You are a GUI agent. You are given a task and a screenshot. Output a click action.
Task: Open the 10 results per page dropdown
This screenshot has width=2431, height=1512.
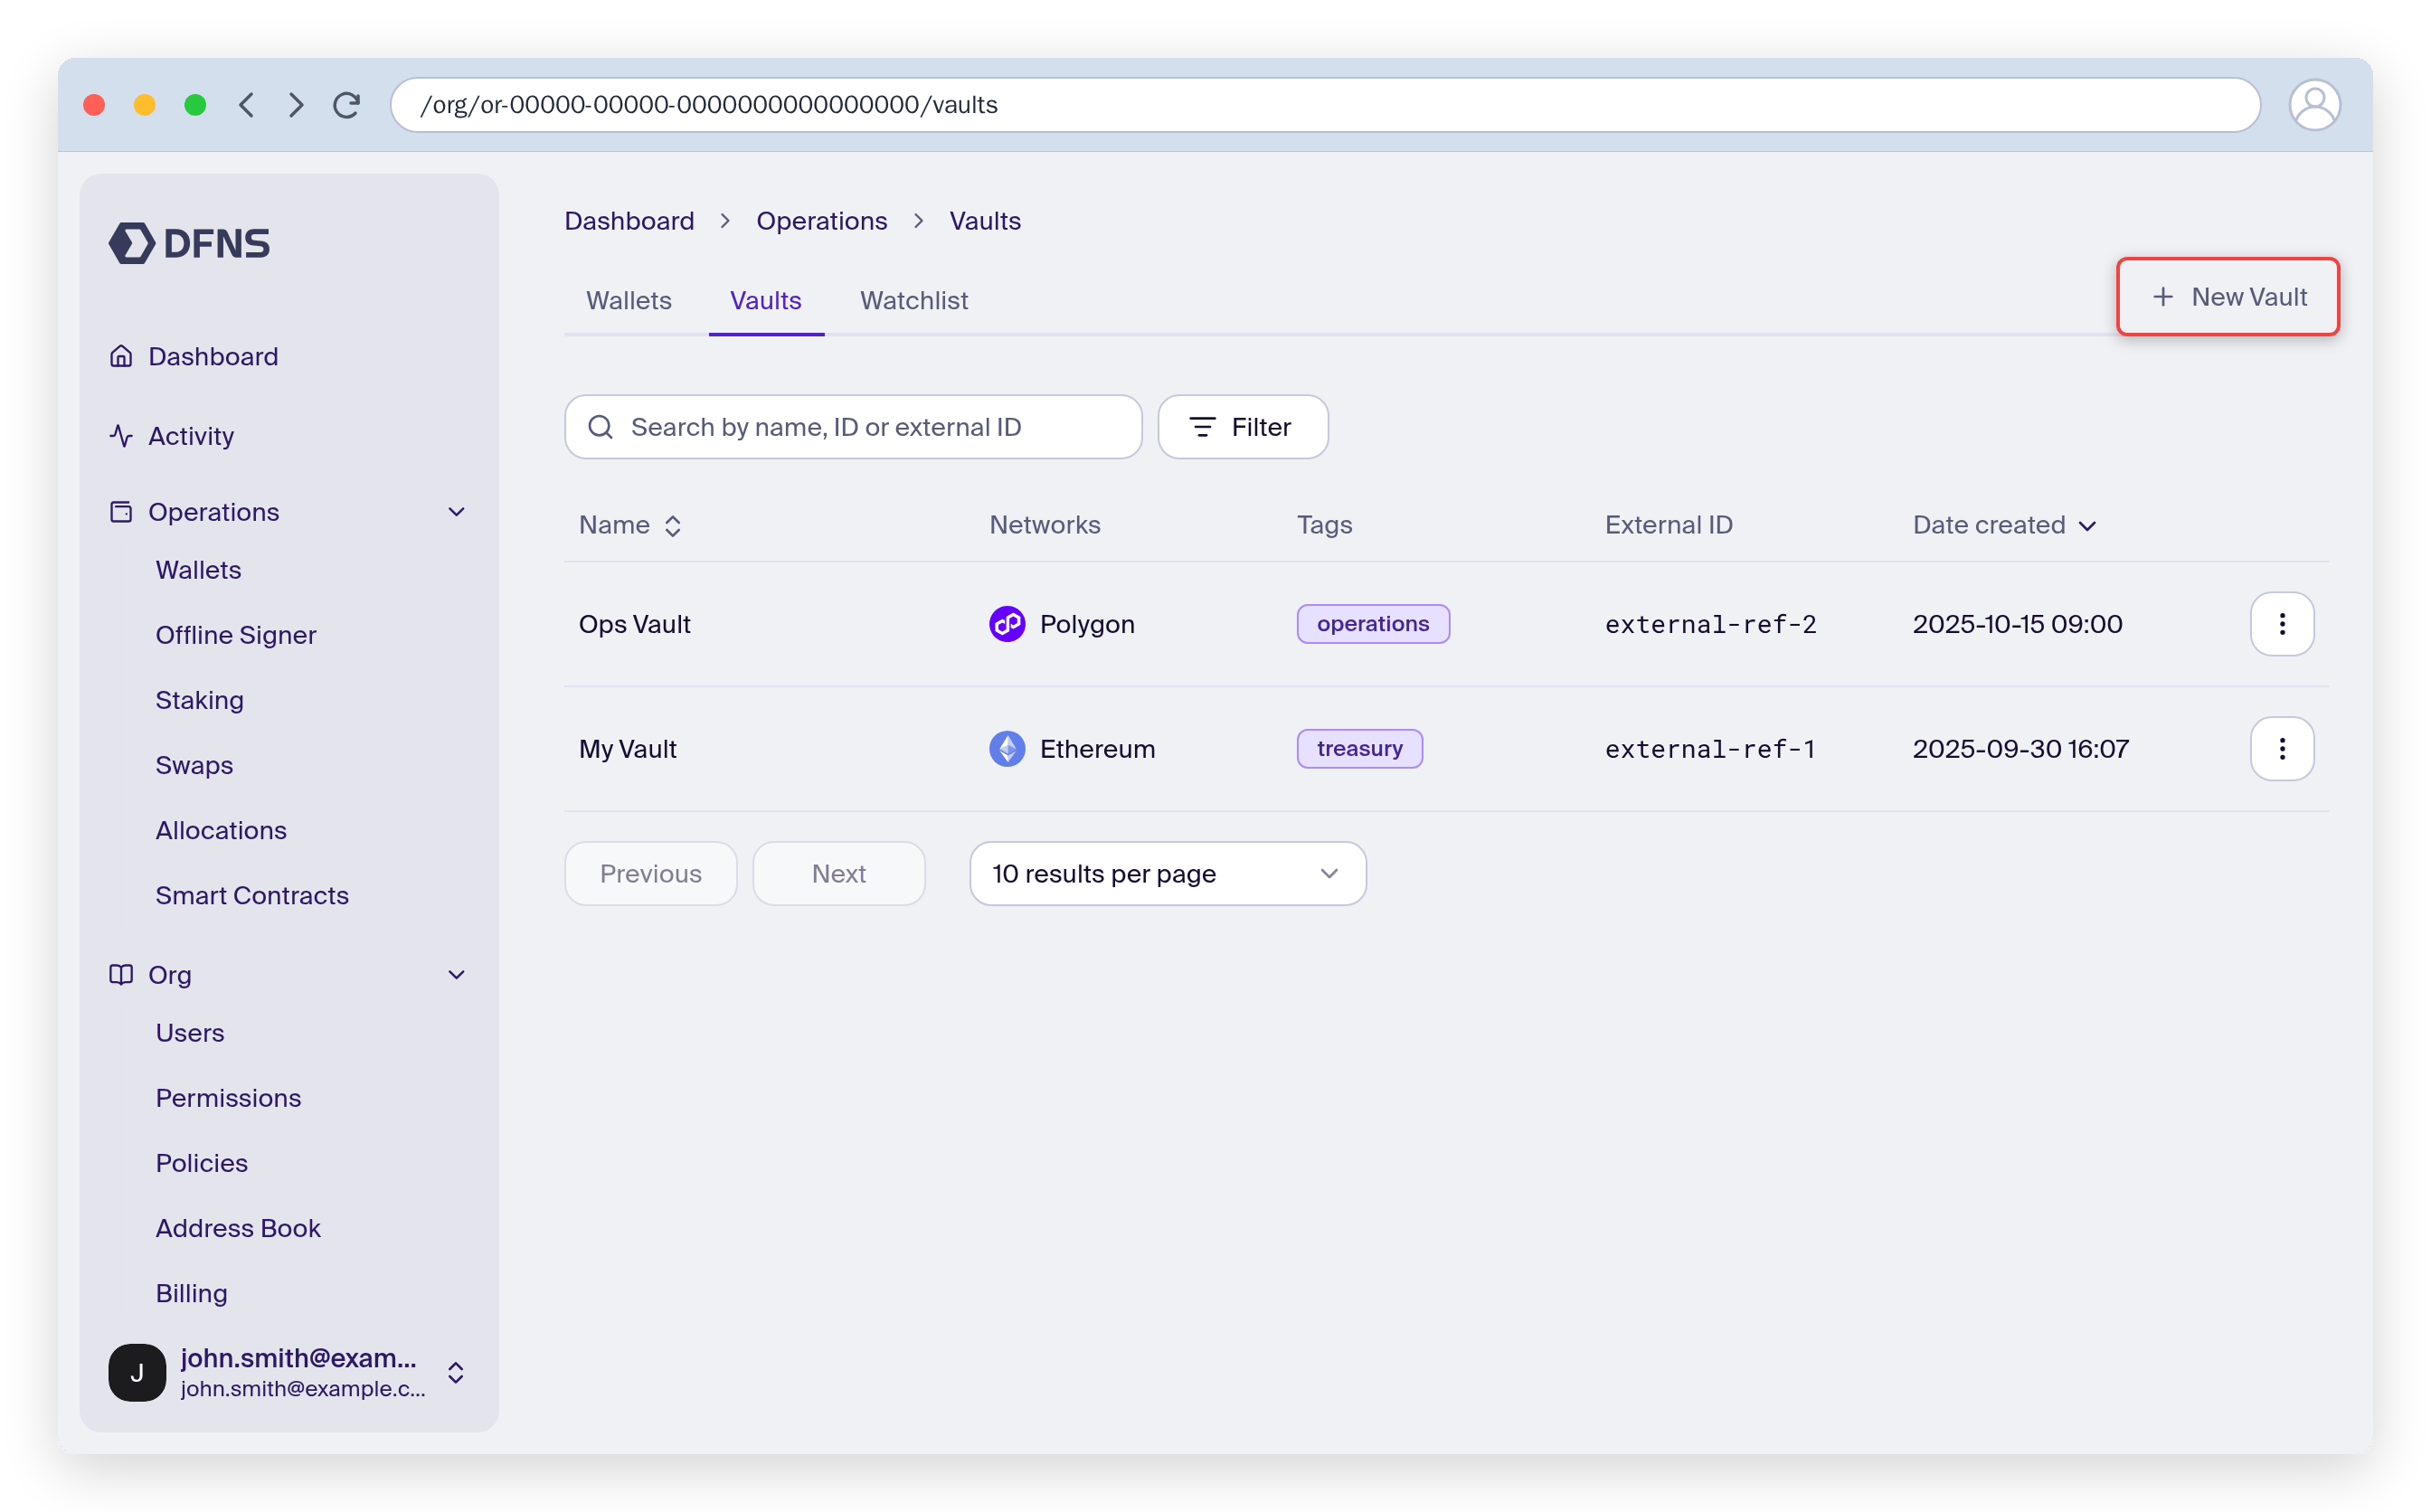tap(1168, 874)
